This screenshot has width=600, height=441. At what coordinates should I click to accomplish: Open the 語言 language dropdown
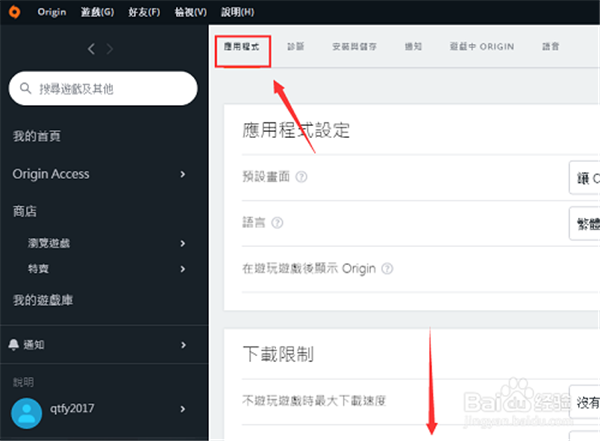click(584, 223)
